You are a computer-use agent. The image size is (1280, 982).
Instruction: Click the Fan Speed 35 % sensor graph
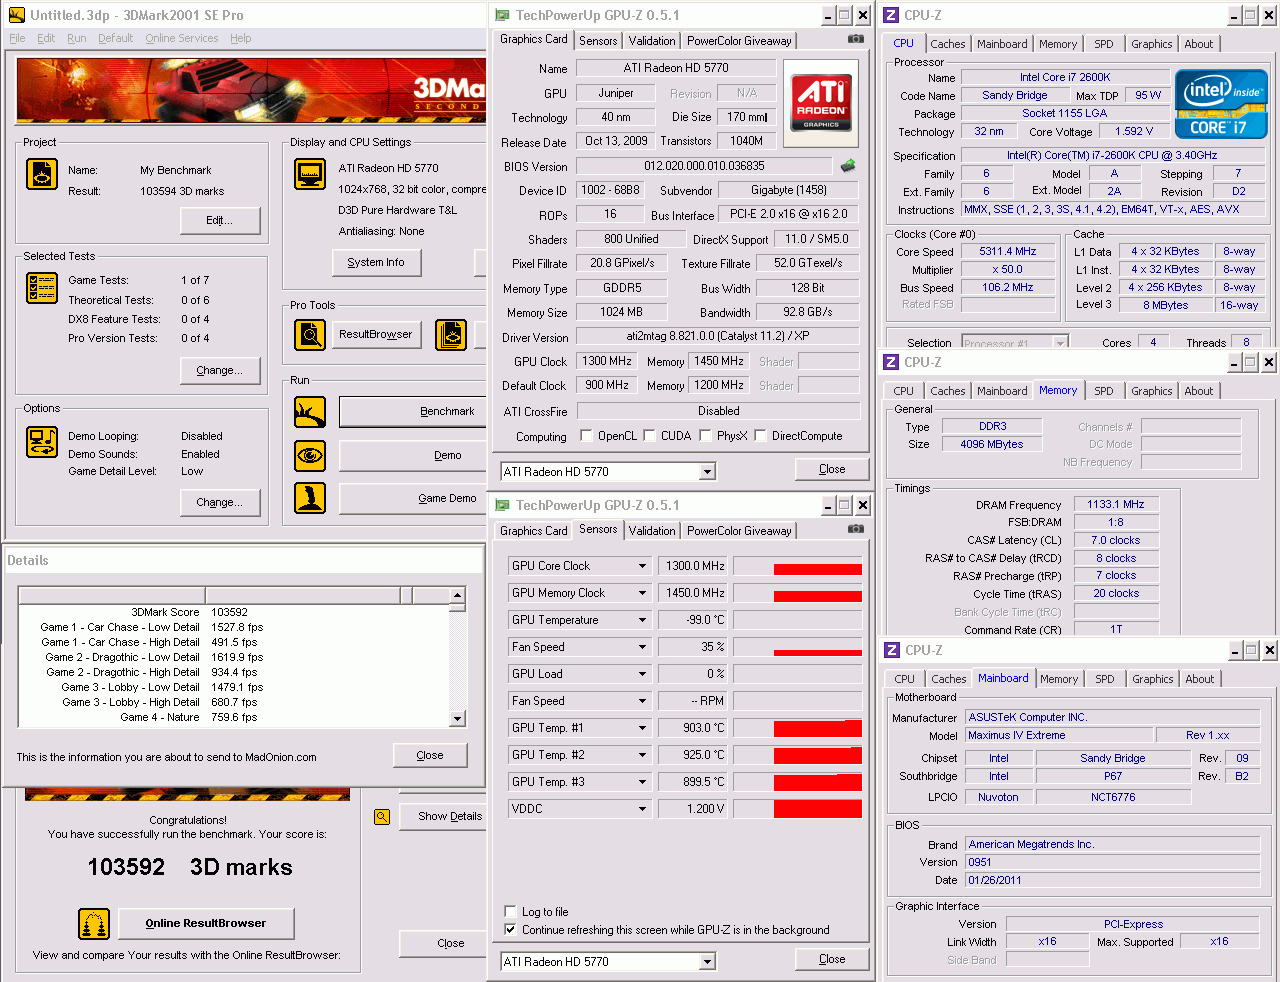click(x=797, y=647)
